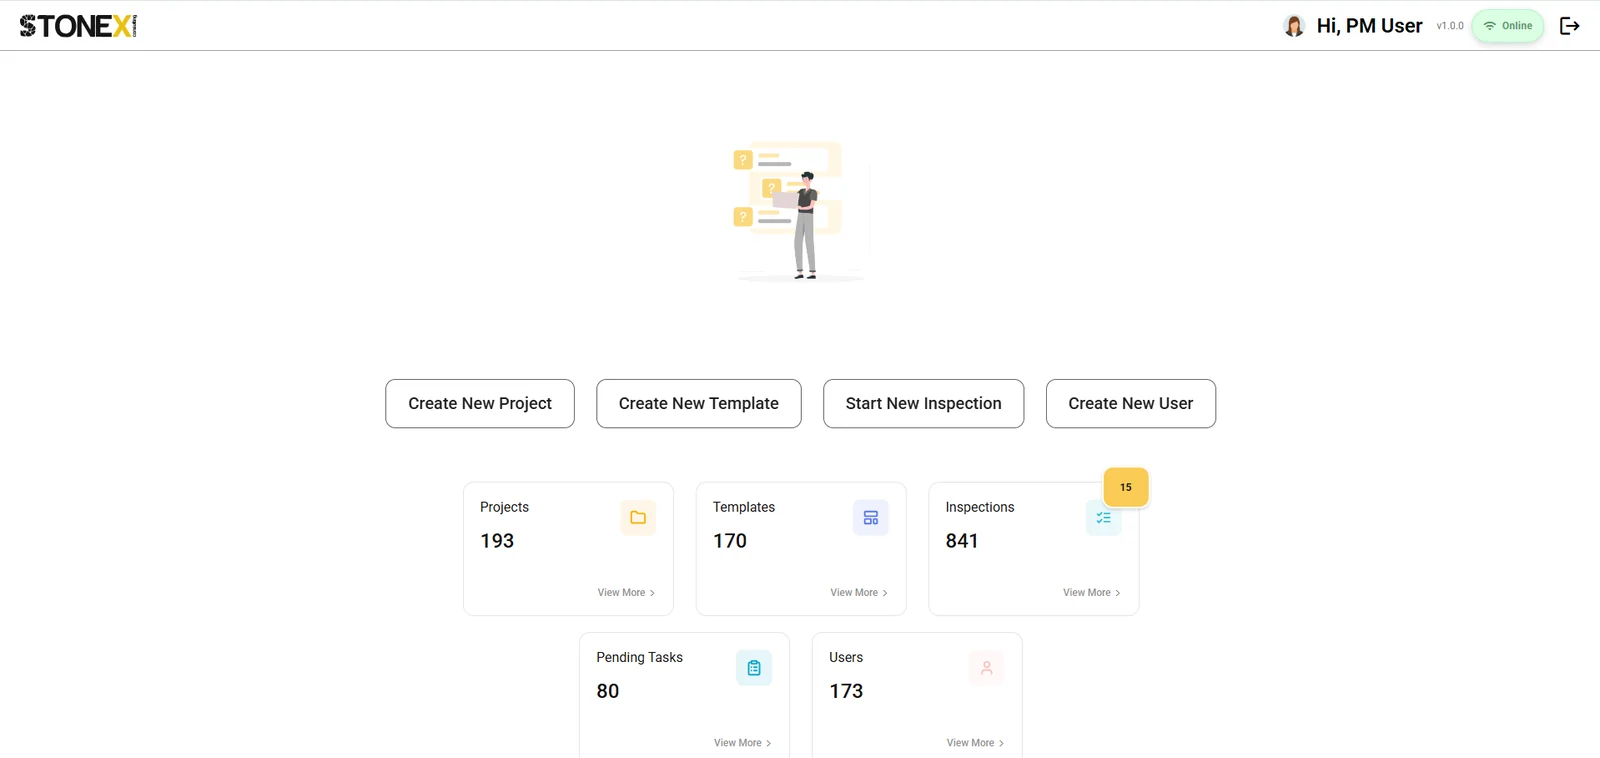
Task: Click the Users count 173
Action: pyautogui.click(x=846, y=691)
